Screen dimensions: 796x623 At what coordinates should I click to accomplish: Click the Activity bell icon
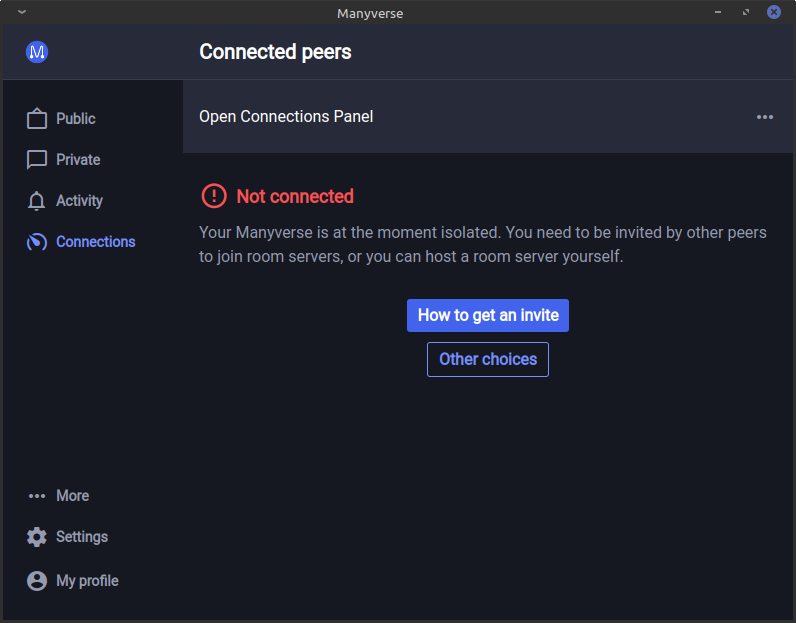click(x=37, y=201)
